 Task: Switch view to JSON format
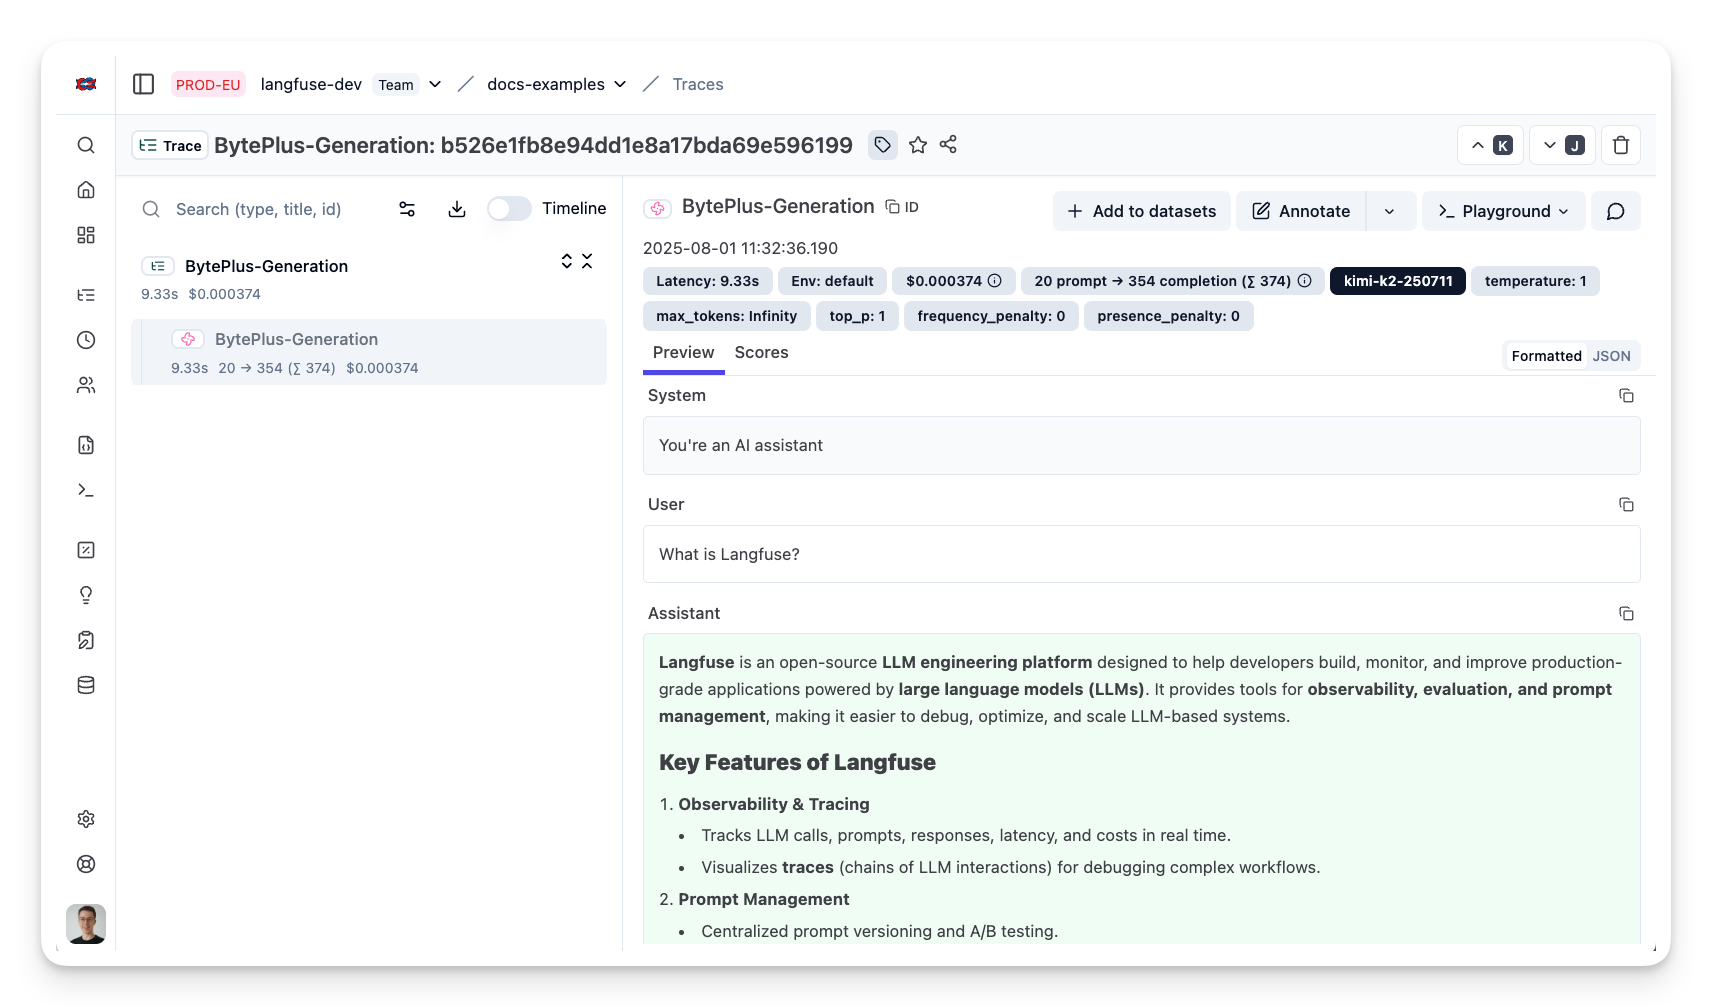1611,356
